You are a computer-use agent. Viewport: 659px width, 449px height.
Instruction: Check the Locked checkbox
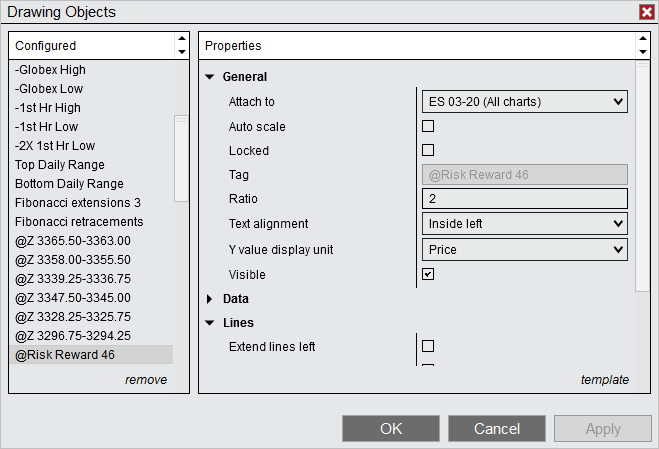[428, 150]
